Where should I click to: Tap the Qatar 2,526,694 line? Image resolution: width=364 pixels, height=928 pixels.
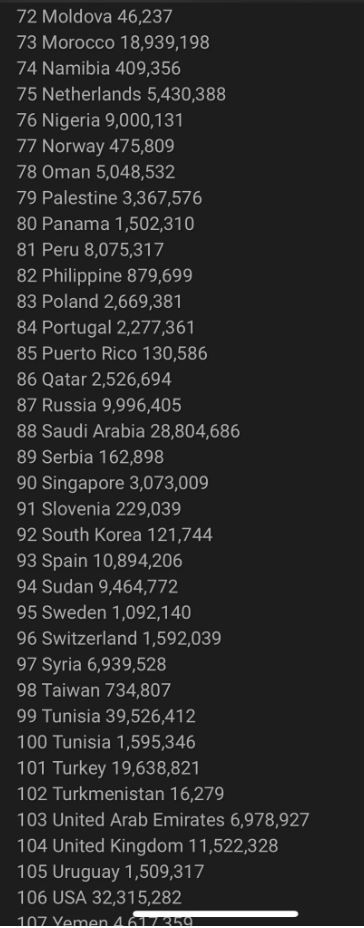94,379
